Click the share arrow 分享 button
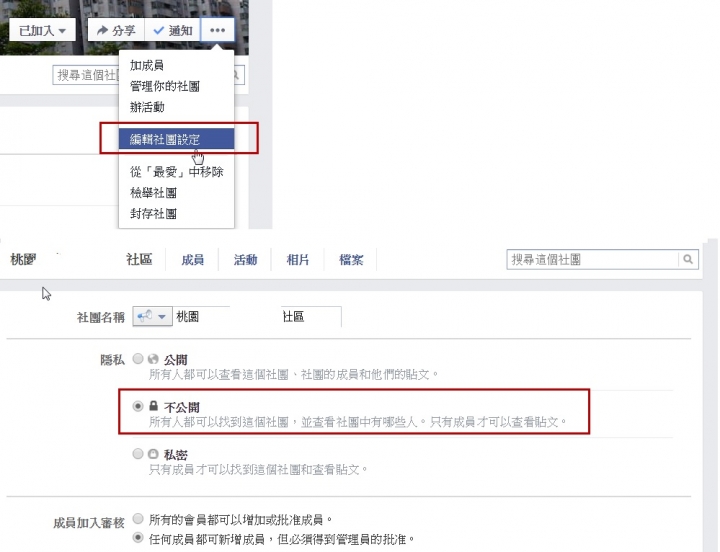 coord(116,30)
